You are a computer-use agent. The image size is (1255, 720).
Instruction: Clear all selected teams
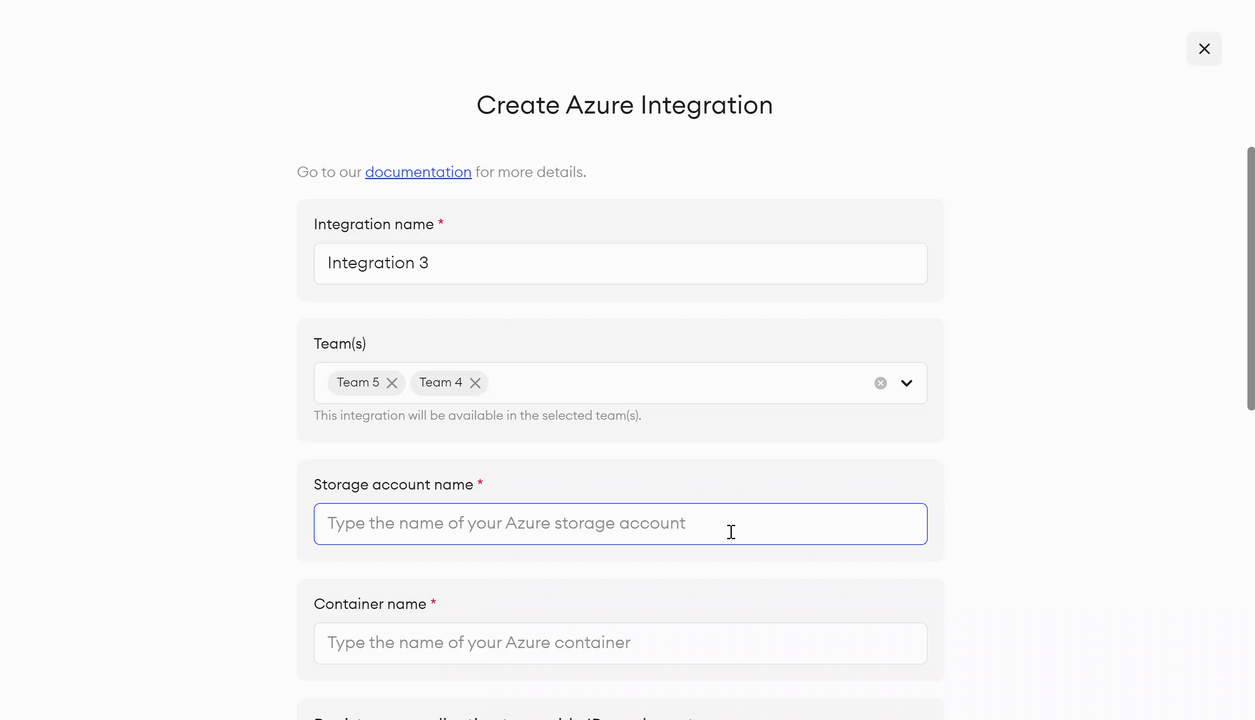point(880,383)
